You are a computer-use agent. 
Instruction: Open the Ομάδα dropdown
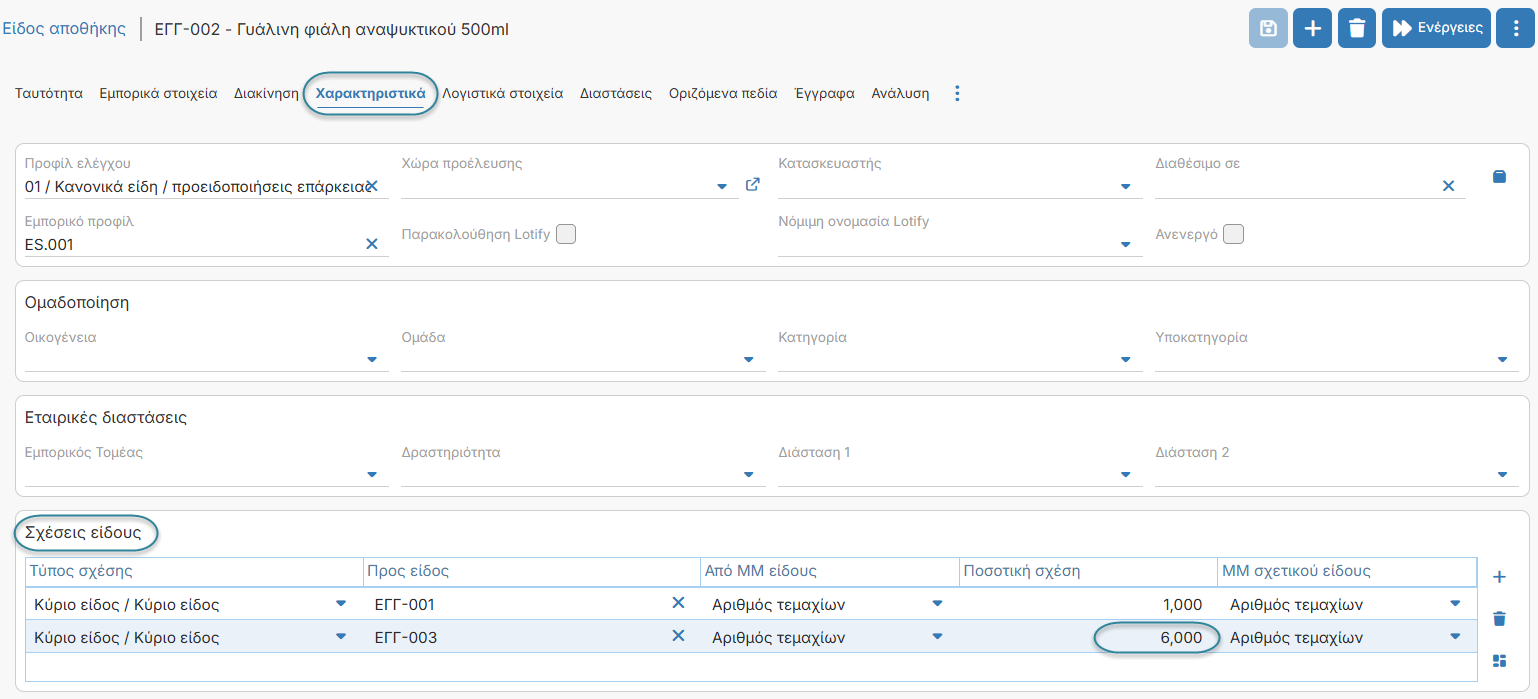(749, 360)
